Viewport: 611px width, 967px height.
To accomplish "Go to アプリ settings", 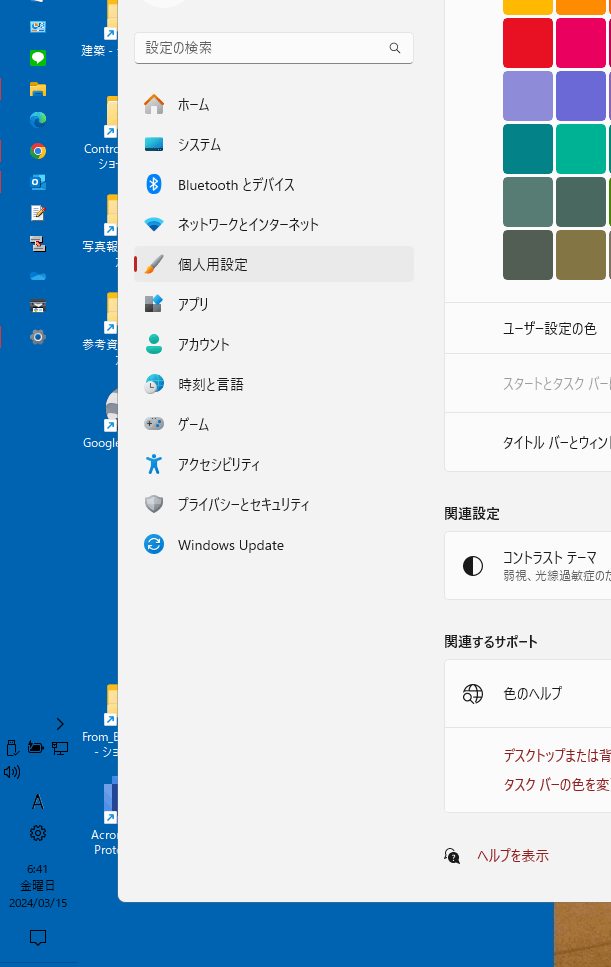I will [x=274, y=304].
